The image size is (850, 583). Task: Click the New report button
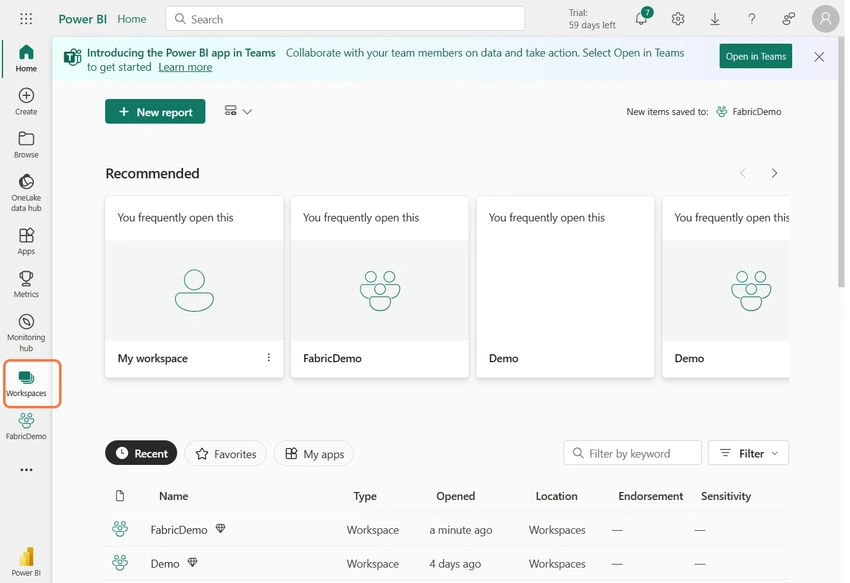155,111
